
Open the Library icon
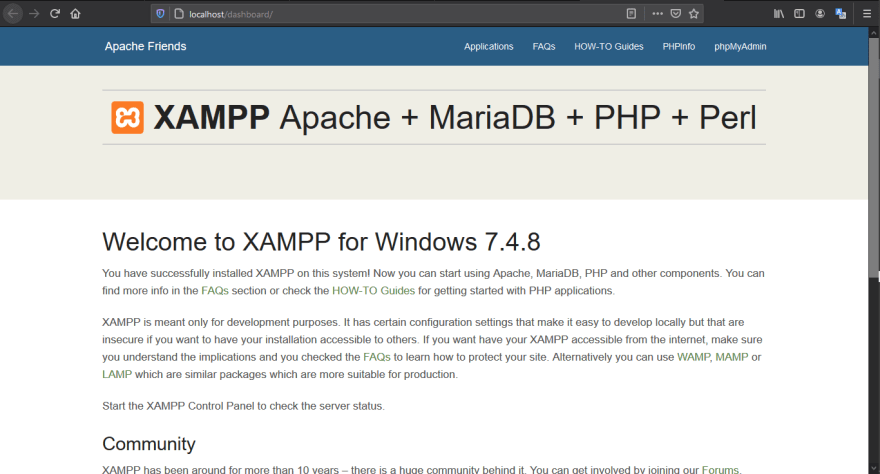tap(779, 14)
